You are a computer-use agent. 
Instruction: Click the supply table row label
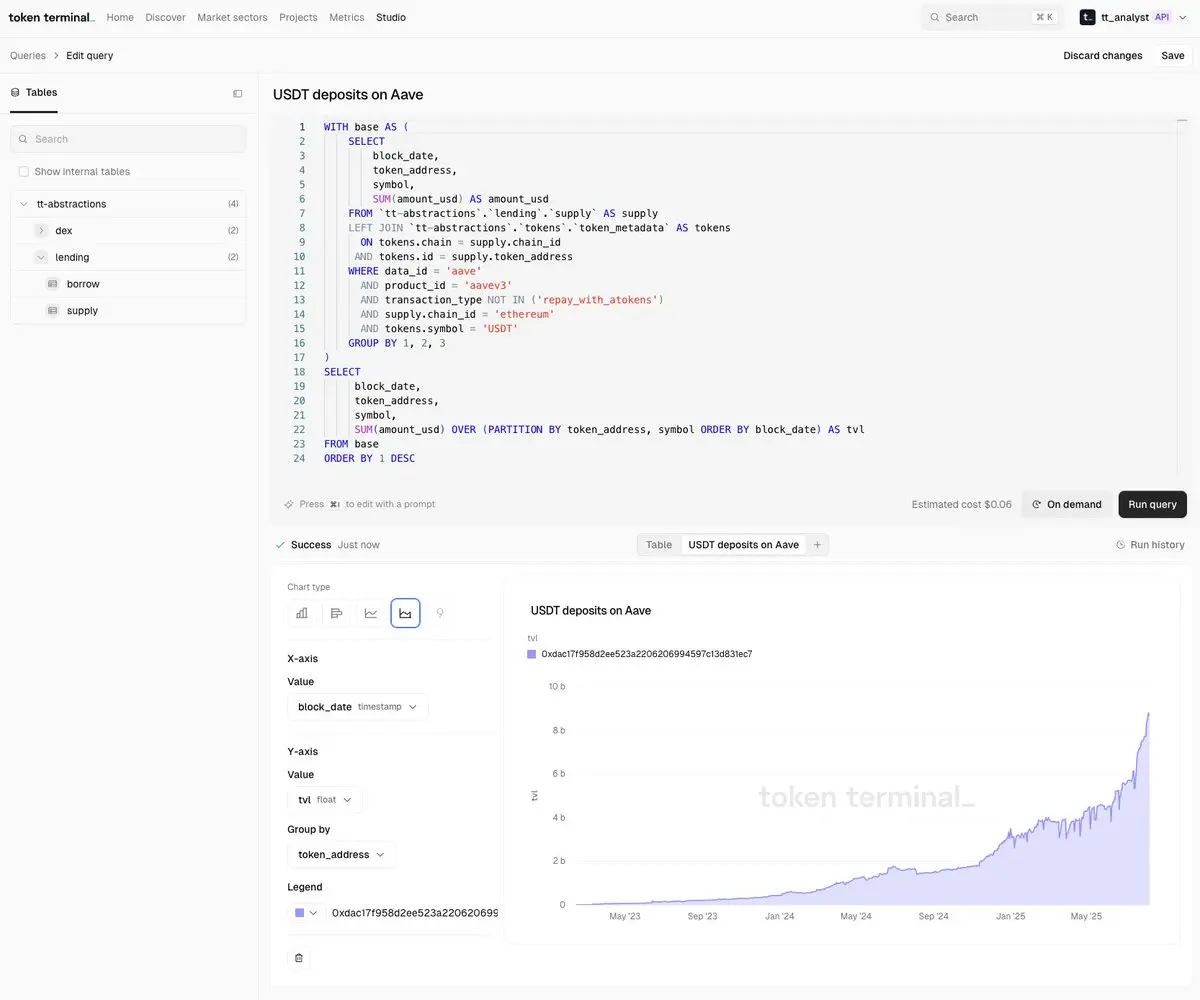[x=82, y=311]
